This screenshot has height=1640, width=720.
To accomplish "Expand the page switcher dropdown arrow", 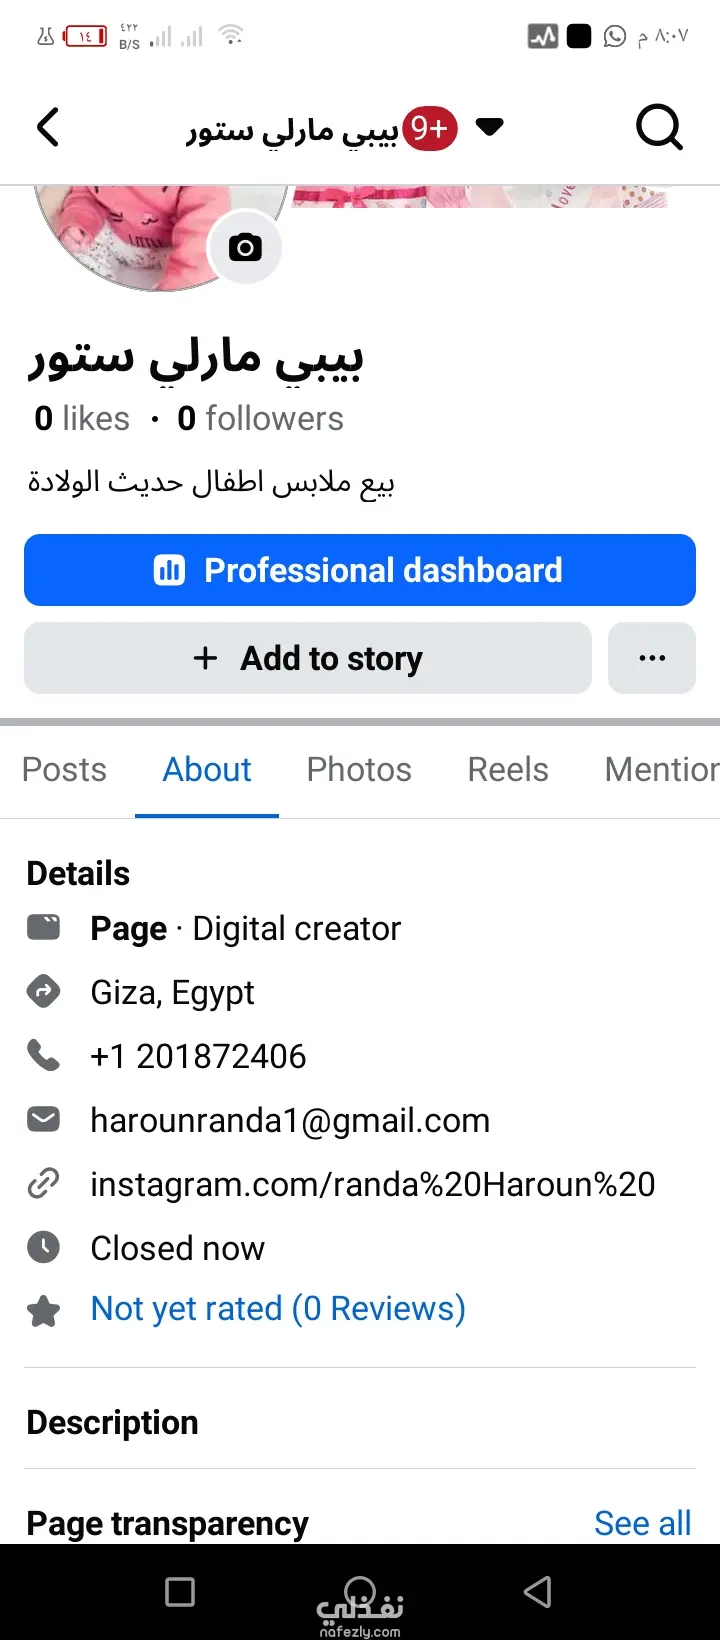I will click(489, 127).
